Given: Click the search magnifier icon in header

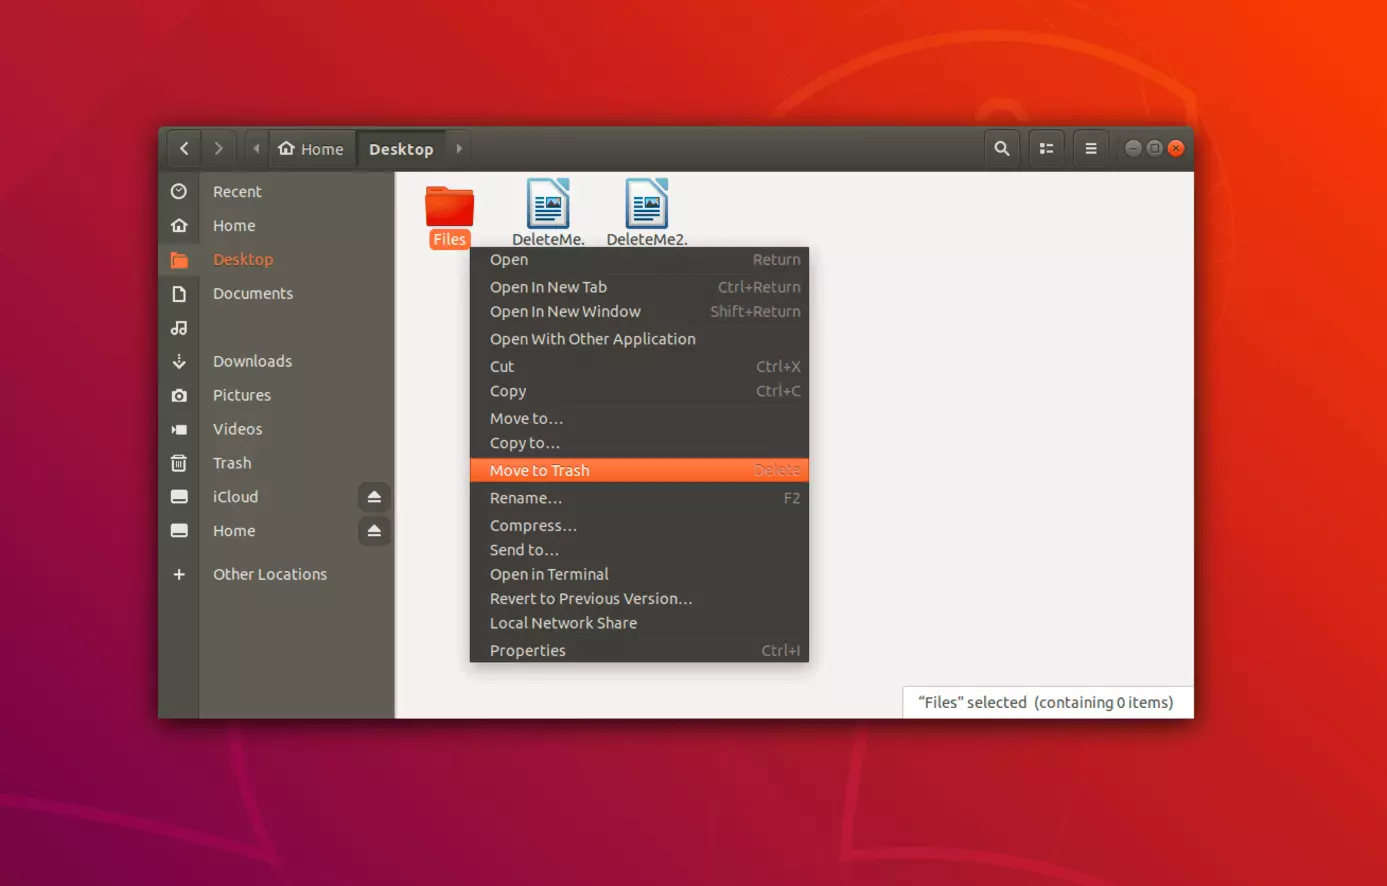Looking at the screenshot, I should (1001, 149).
